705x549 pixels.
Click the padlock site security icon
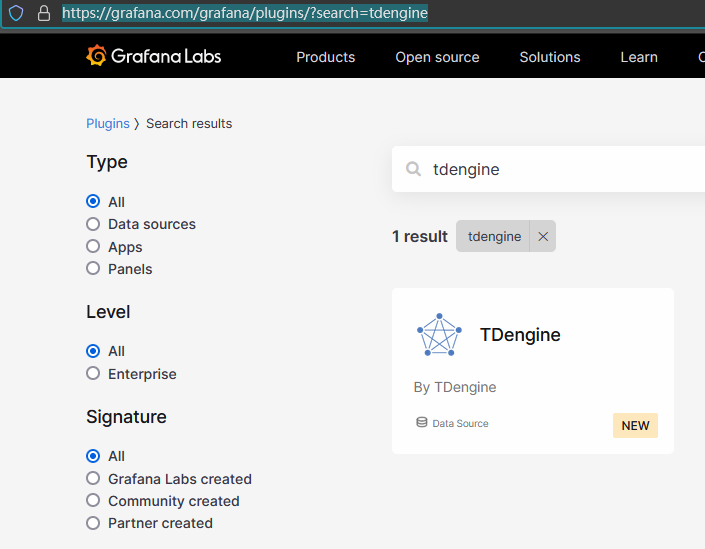43,13
